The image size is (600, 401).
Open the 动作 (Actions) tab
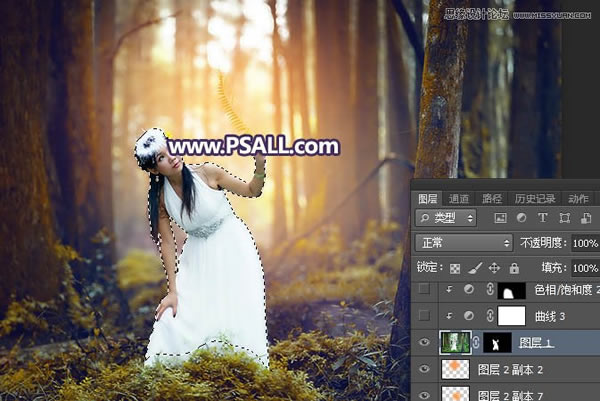[x=578, y=199]
